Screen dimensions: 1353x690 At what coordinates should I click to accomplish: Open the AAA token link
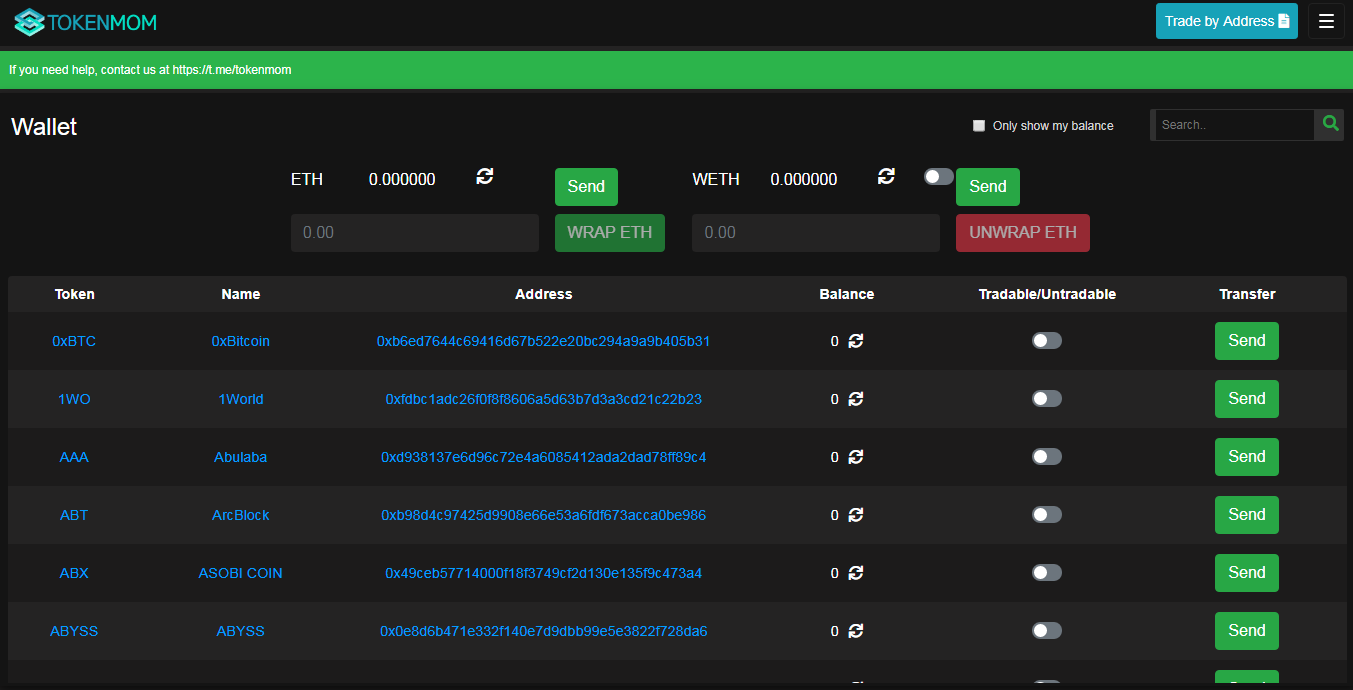pos(74,457)
